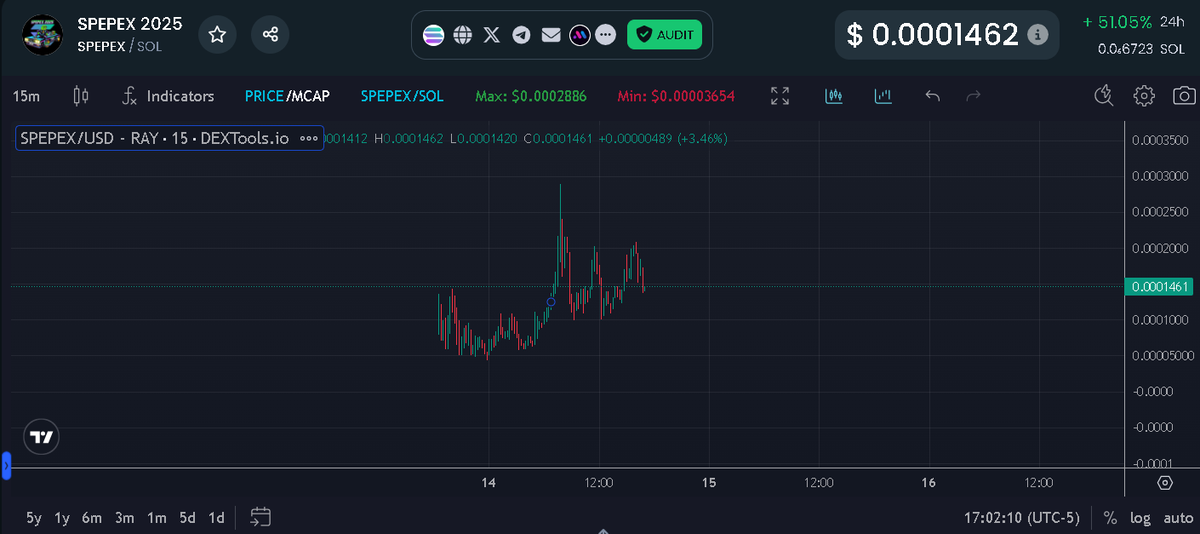
Task: Open the project website globe icon
Action: (462, 35)
